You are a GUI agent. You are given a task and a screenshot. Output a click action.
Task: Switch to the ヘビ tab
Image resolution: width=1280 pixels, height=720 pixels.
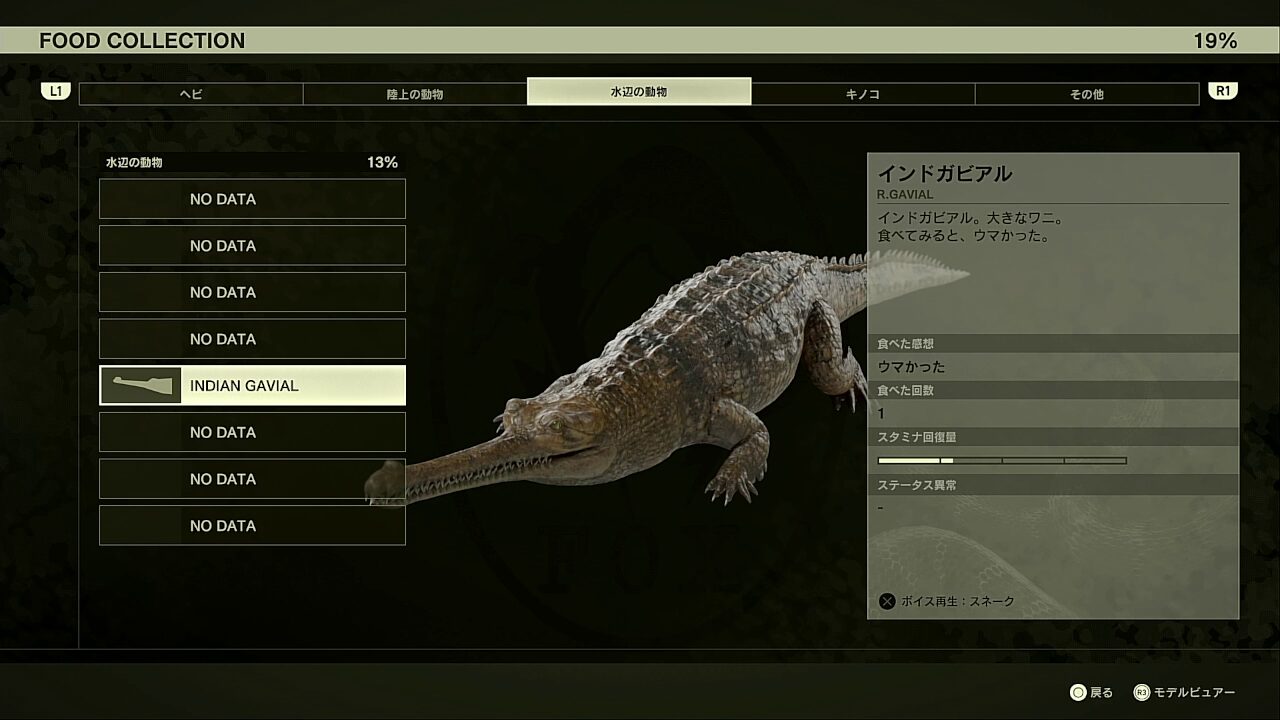[191, 93]
